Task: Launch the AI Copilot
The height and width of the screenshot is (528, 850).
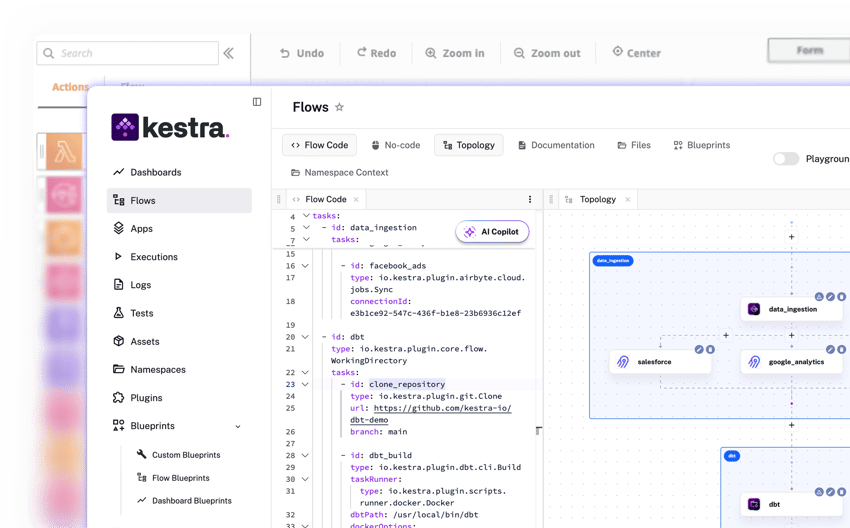Action: point(492,232)
